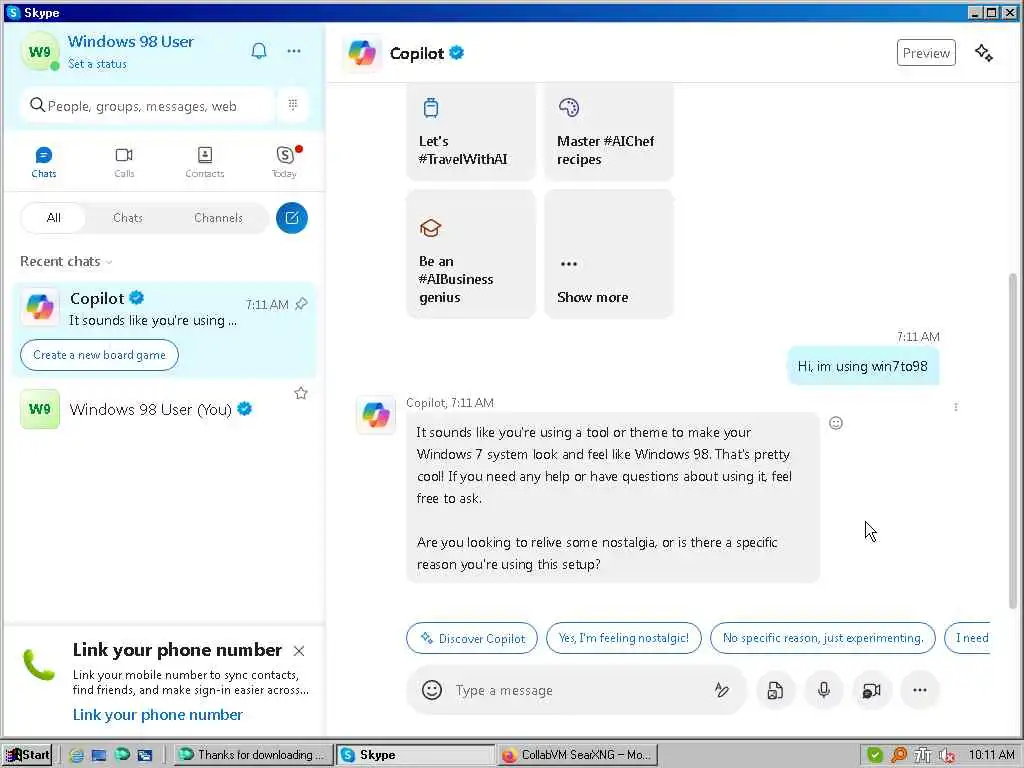
Task: Open message options three-dot menu on Copilot's reply
Action: 955,408
